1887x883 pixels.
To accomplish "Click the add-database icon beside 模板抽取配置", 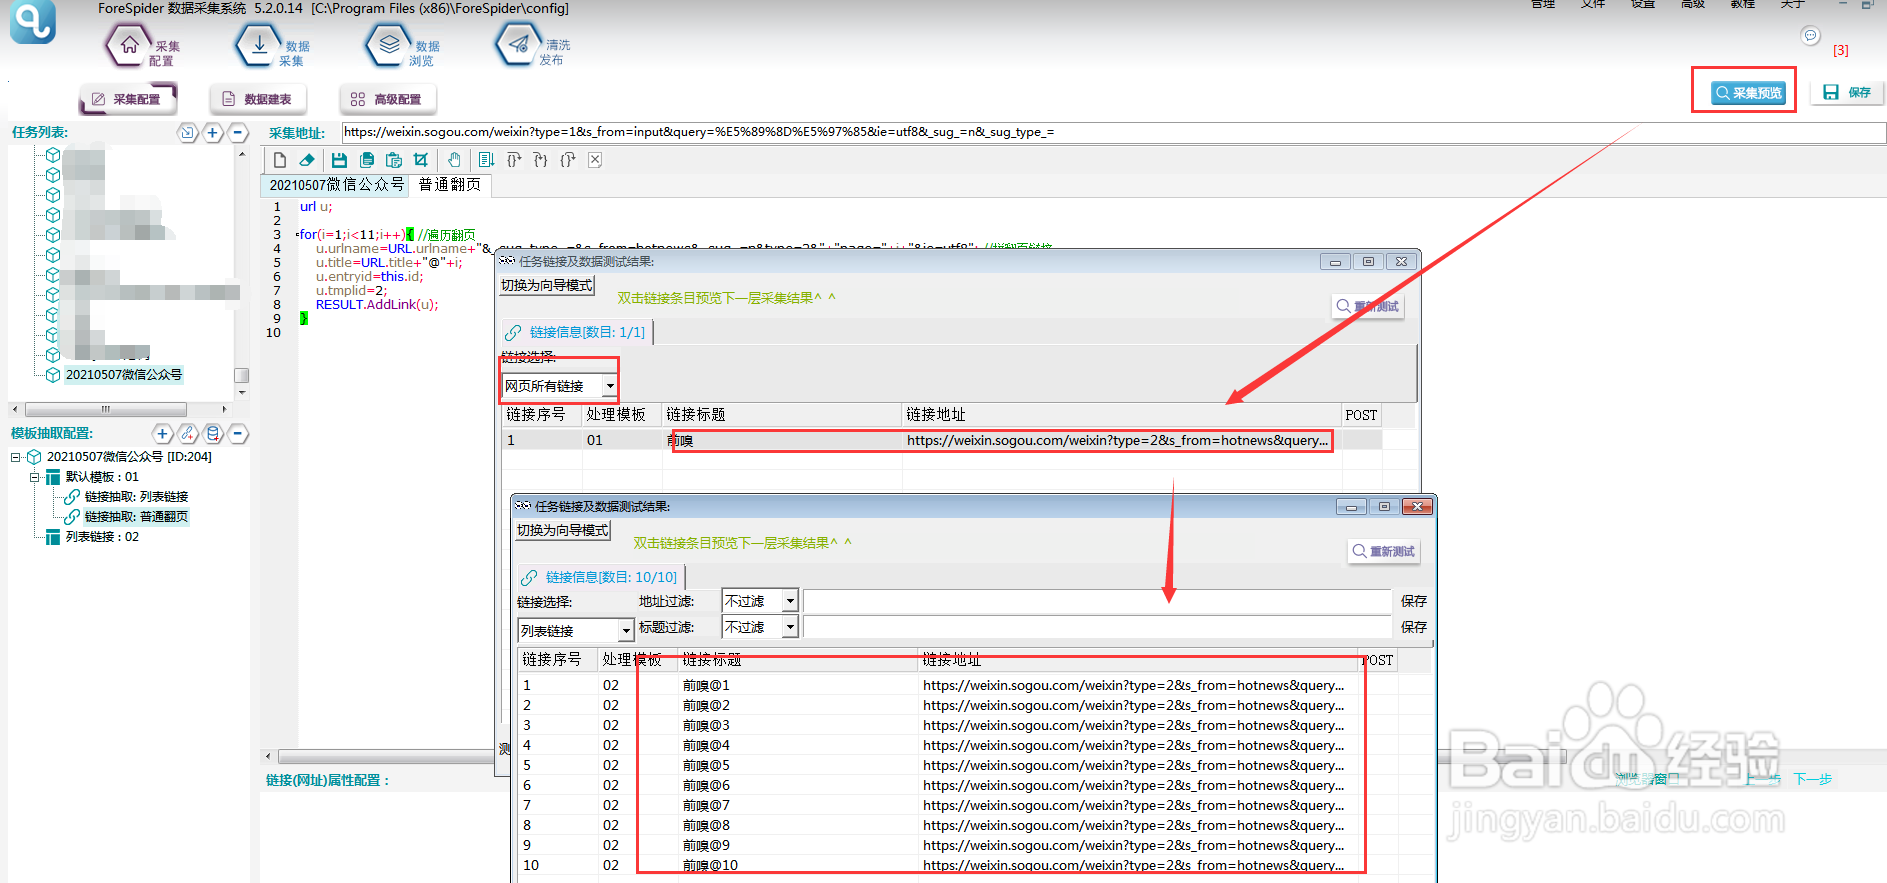I will click(213, 433).
